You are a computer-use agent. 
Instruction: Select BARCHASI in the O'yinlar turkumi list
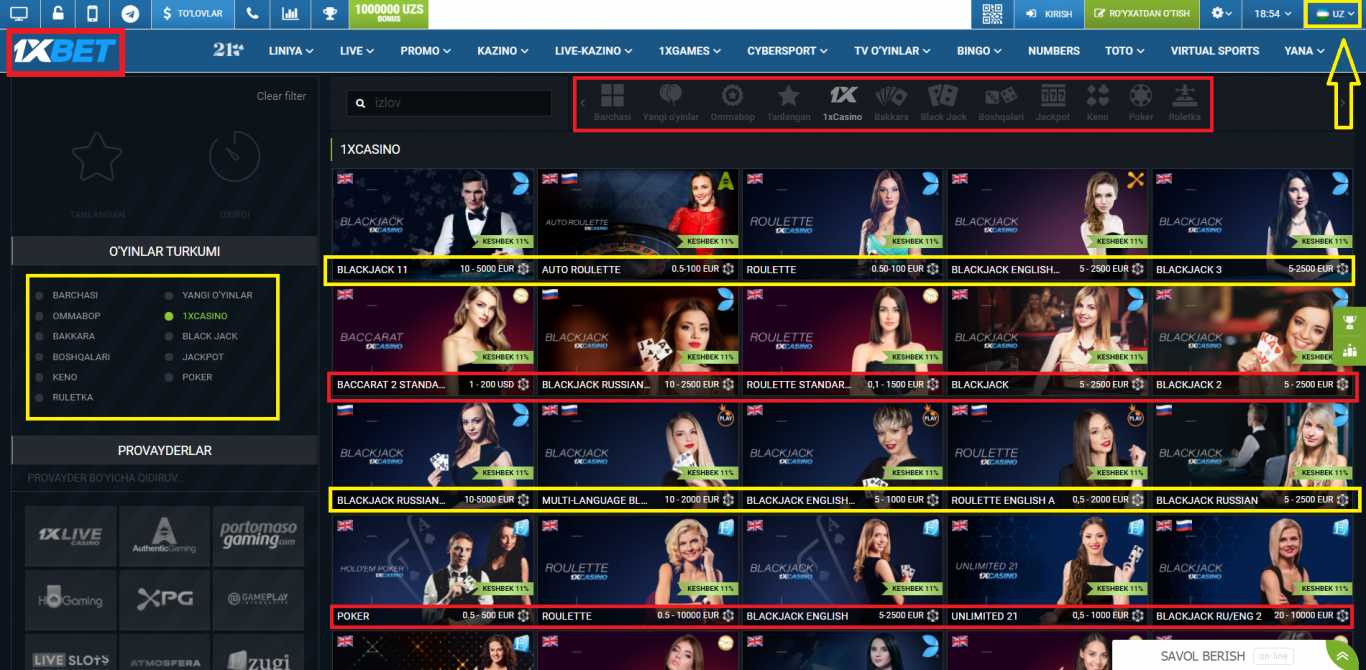(75, 296)
